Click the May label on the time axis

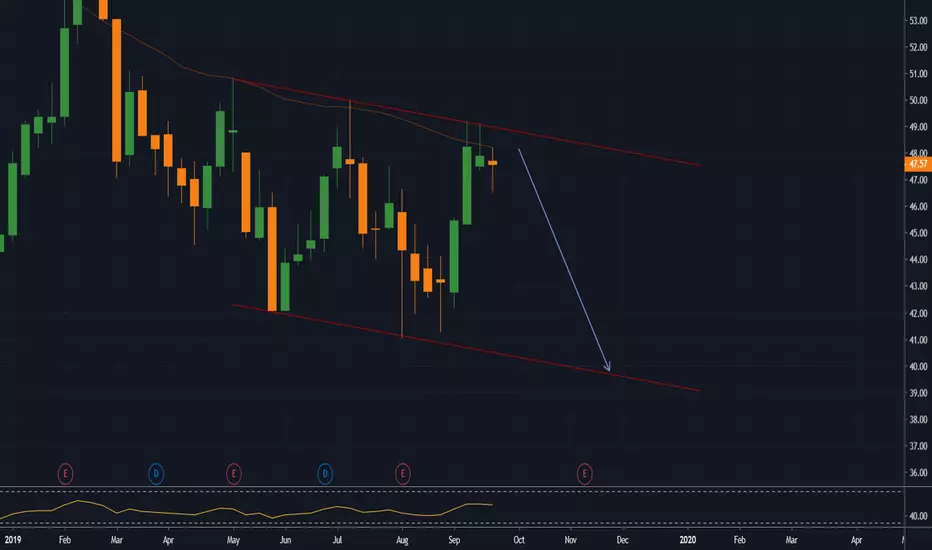coord(233,540)
